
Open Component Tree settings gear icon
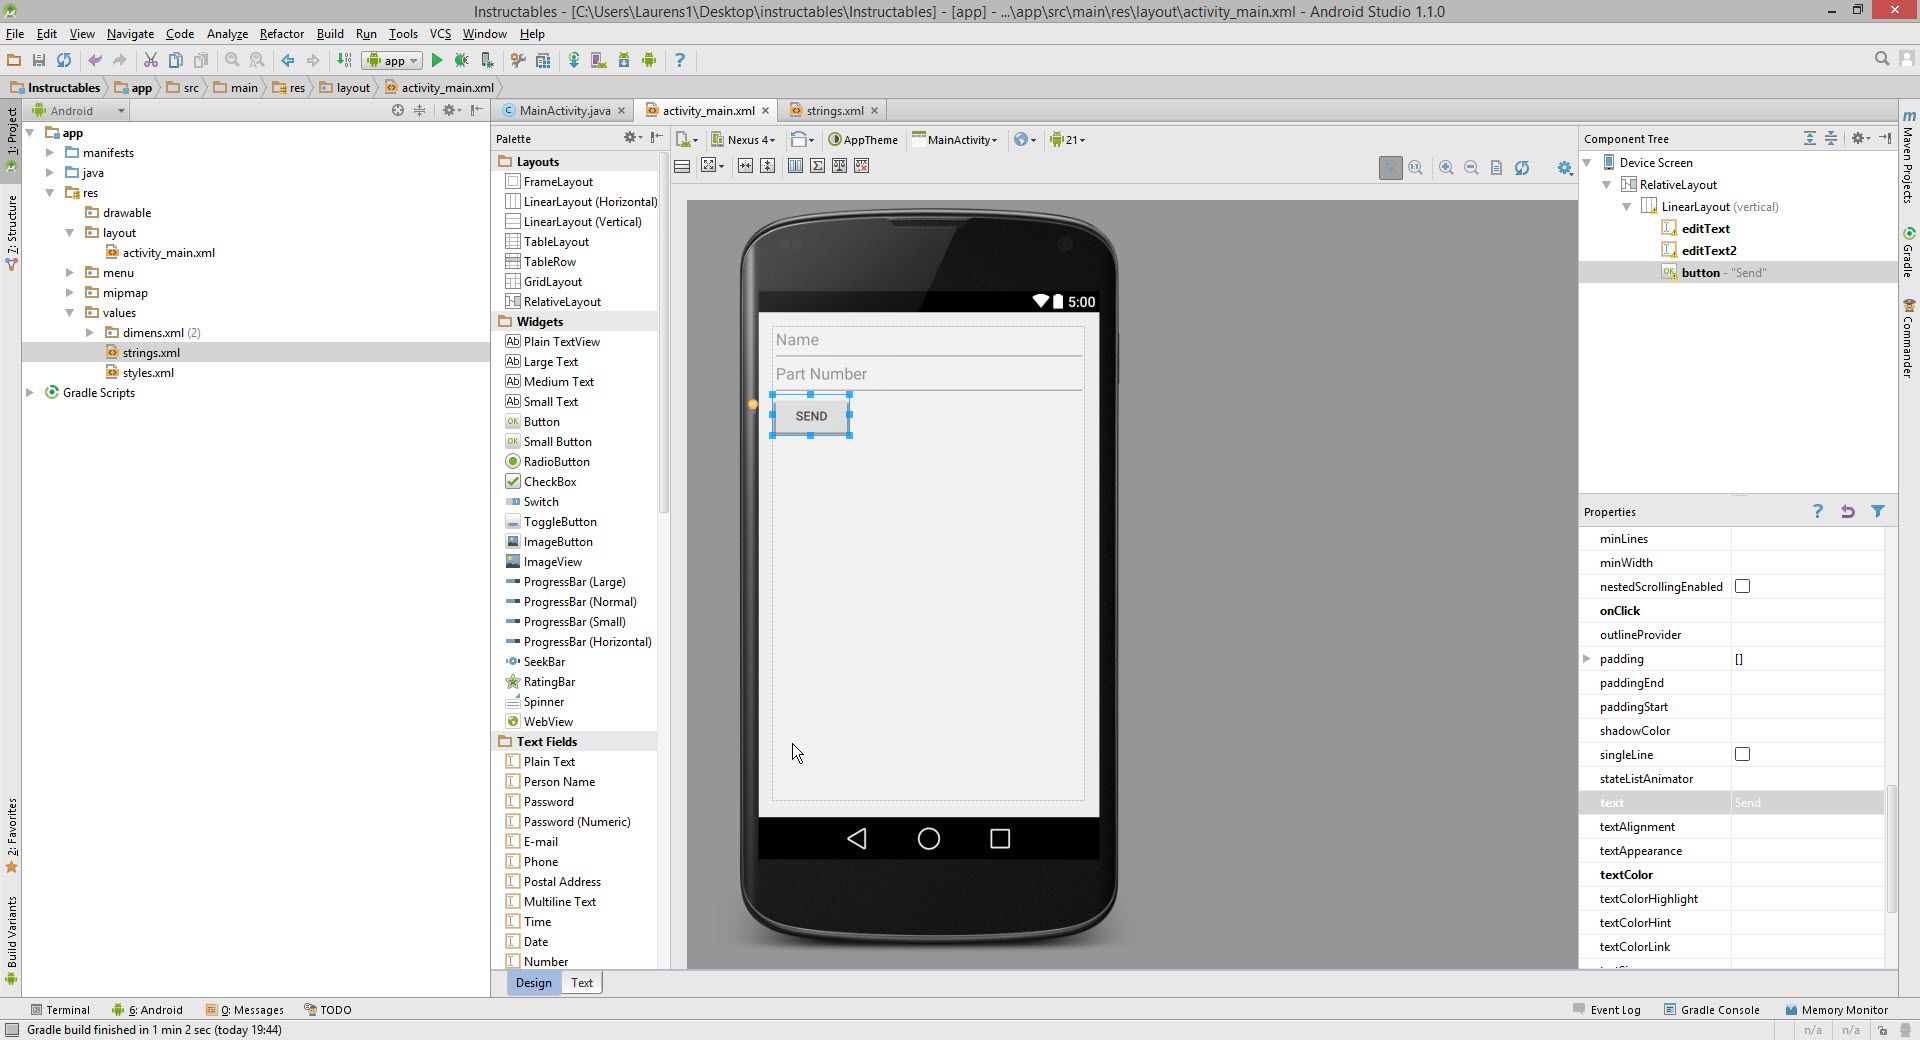click(1858, 138)
